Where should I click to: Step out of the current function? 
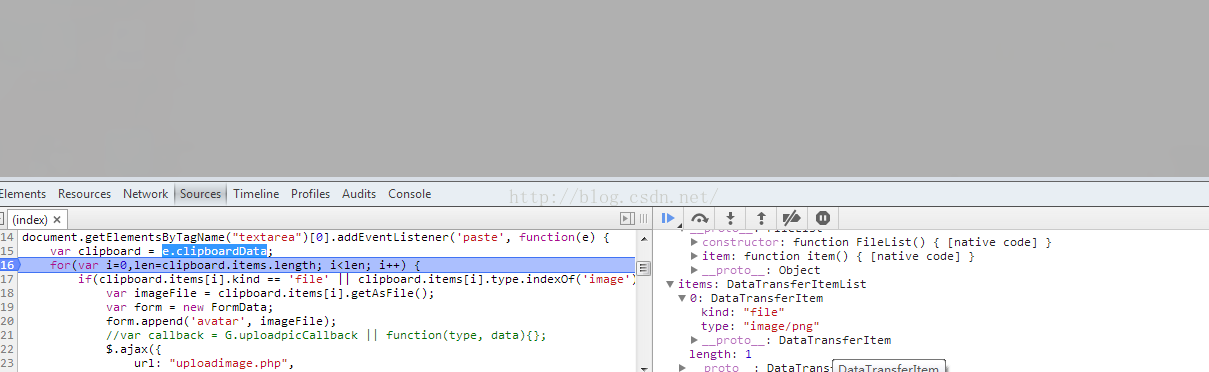[x=761, y=217]
